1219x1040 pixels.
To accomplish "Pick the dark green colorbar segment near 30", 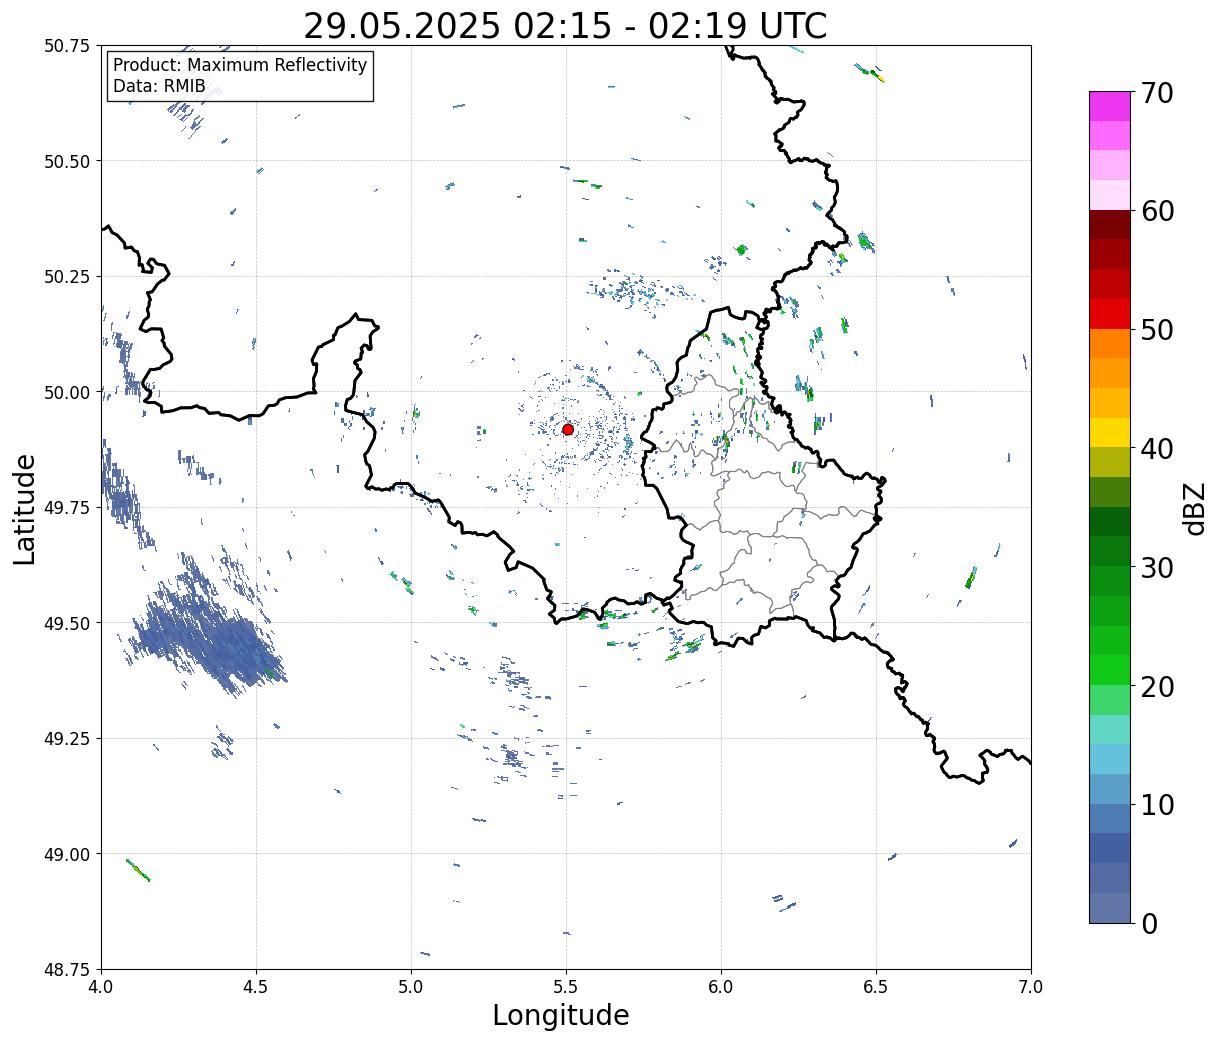I will (x=1110, y=551).
